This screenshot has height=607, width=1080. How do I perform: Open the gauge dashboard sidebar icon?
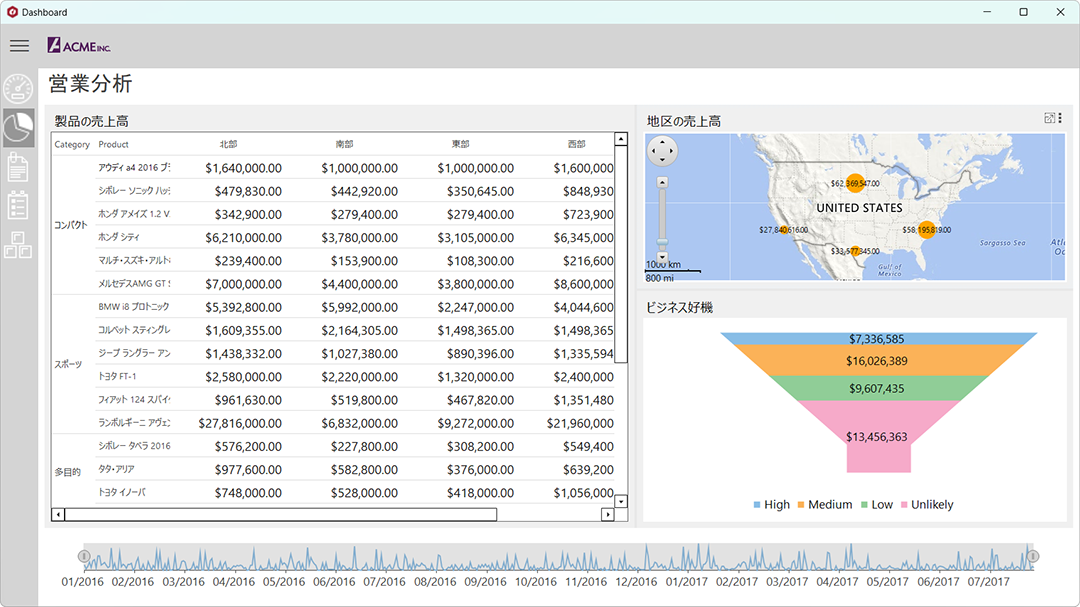coord(19,89)
